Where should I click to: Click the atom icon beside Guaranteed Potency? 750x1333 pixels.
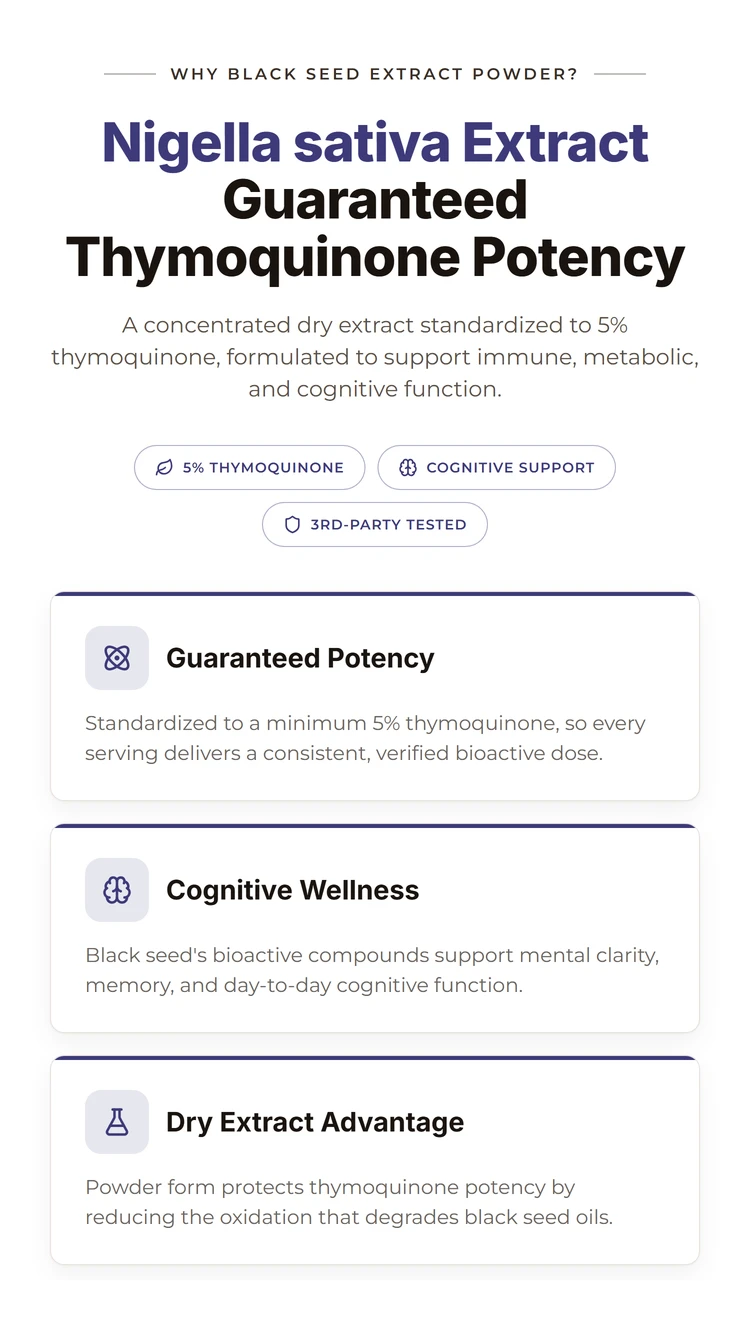tap(117, 658)
